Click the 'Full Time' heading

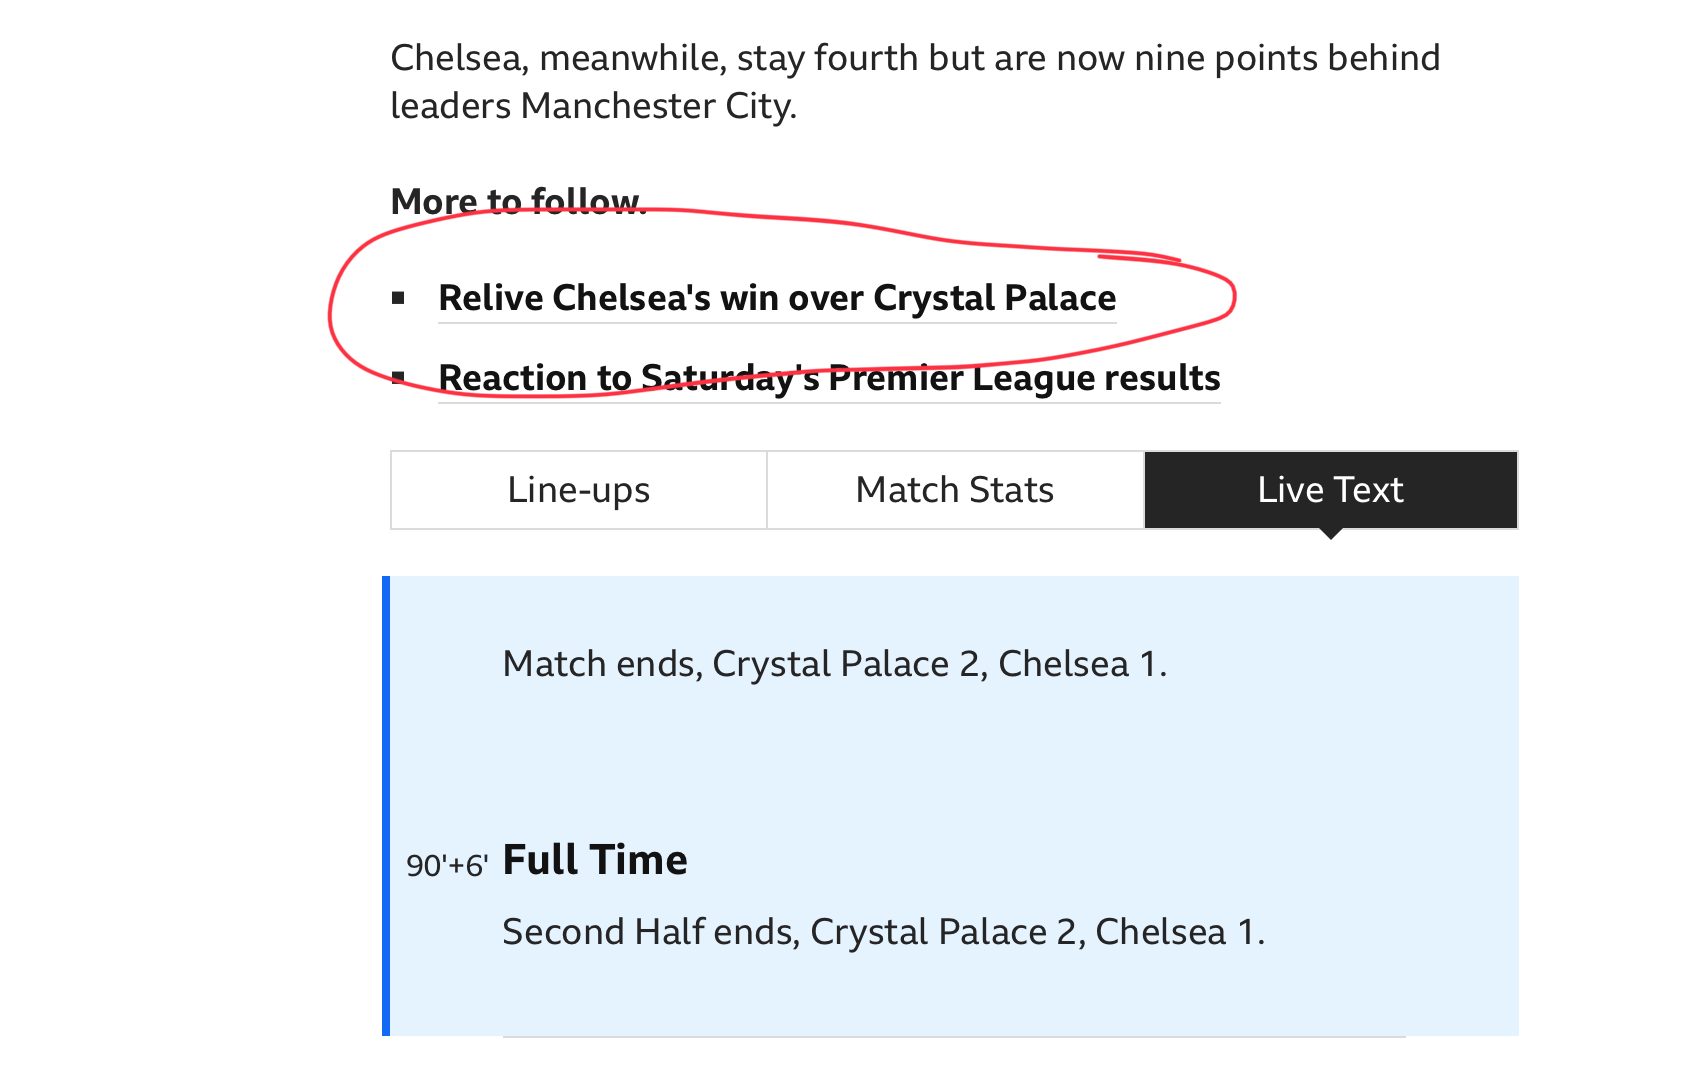tap(595, 860)
